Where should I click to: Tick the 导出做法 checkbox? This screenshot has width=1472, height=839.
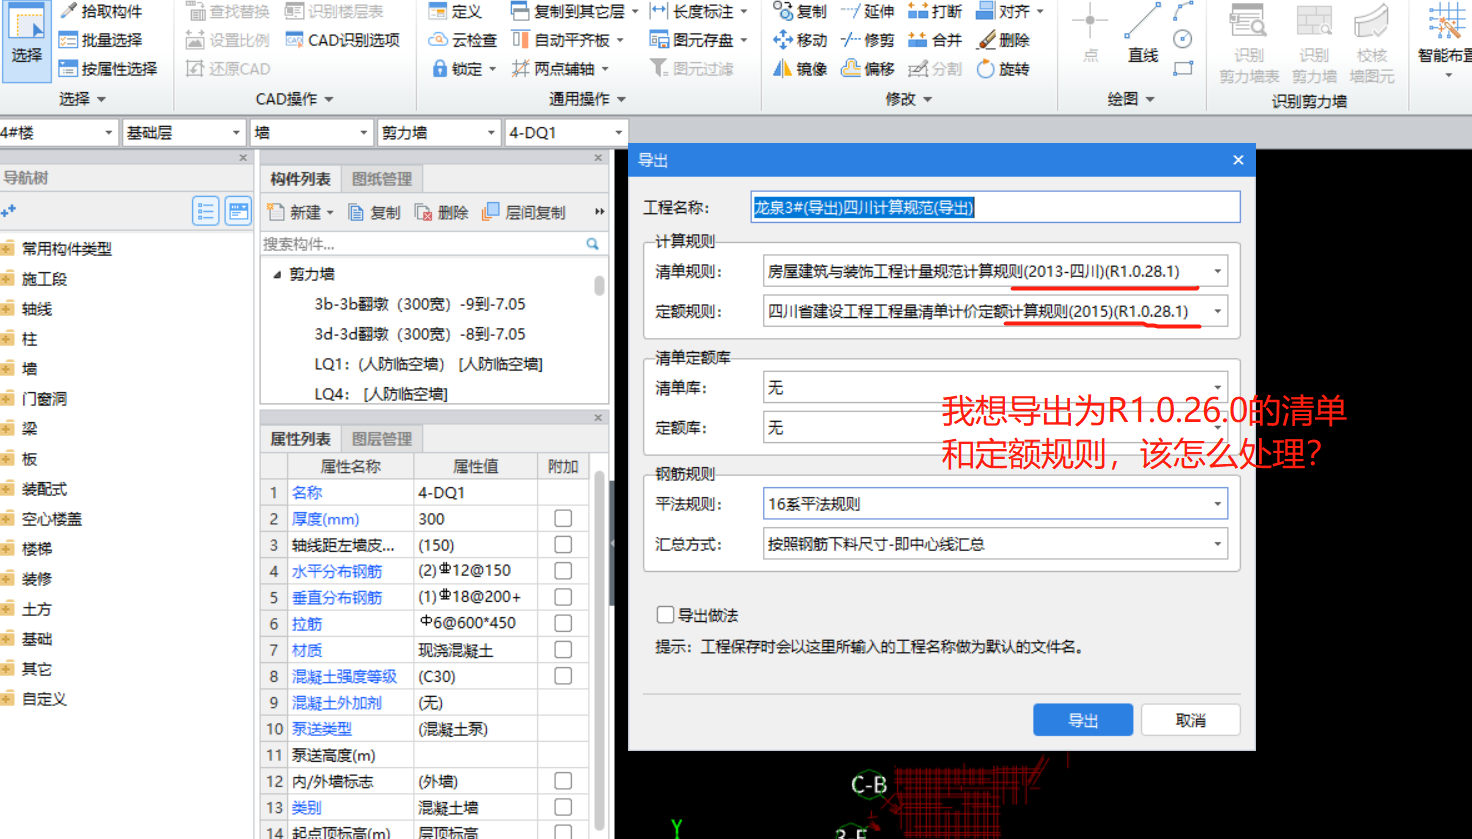[x=665, y=614]
